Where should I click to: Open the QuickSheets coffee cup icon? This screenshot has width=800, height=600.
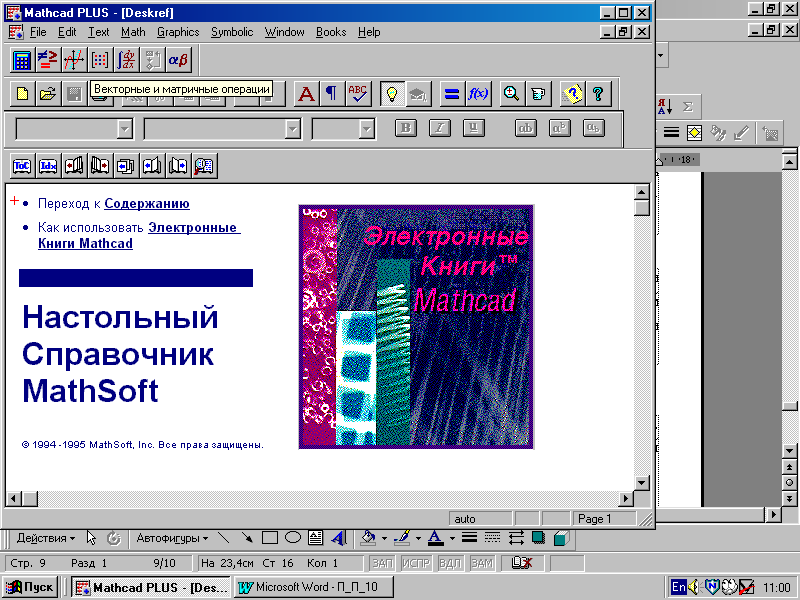point(538,94)
